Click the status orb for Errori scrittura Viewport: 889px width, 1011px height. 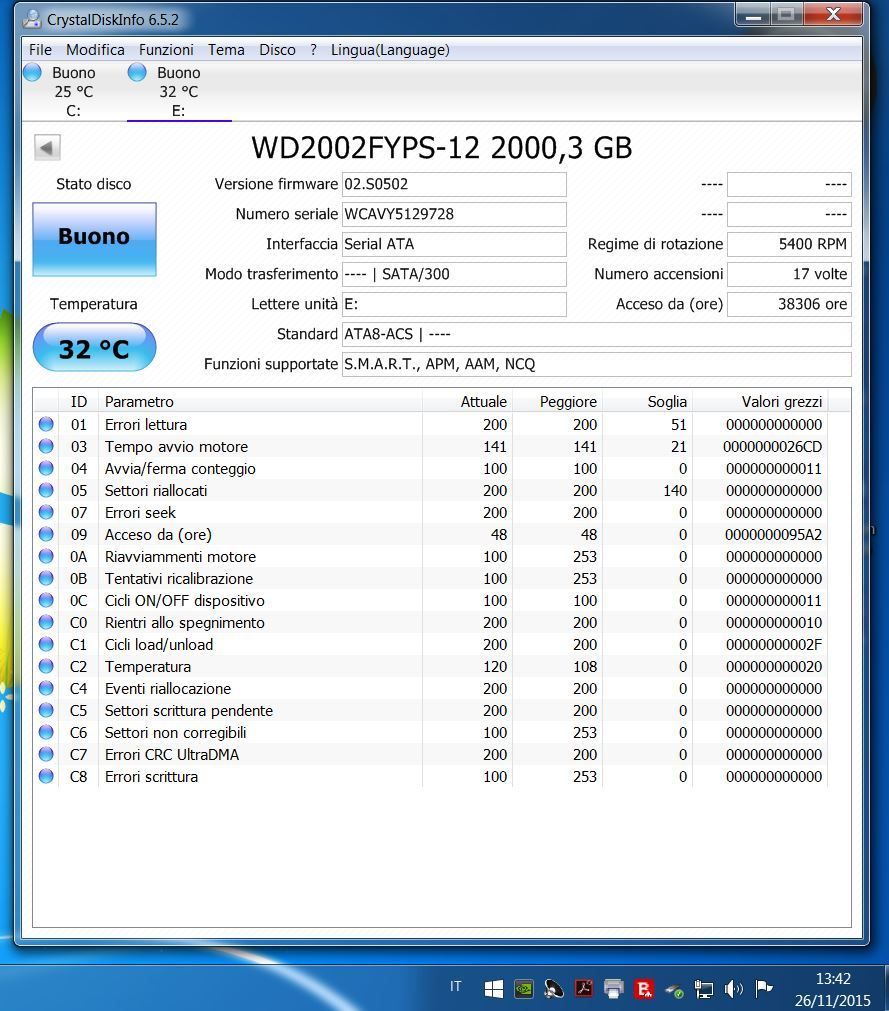click(x=46, y=776)
